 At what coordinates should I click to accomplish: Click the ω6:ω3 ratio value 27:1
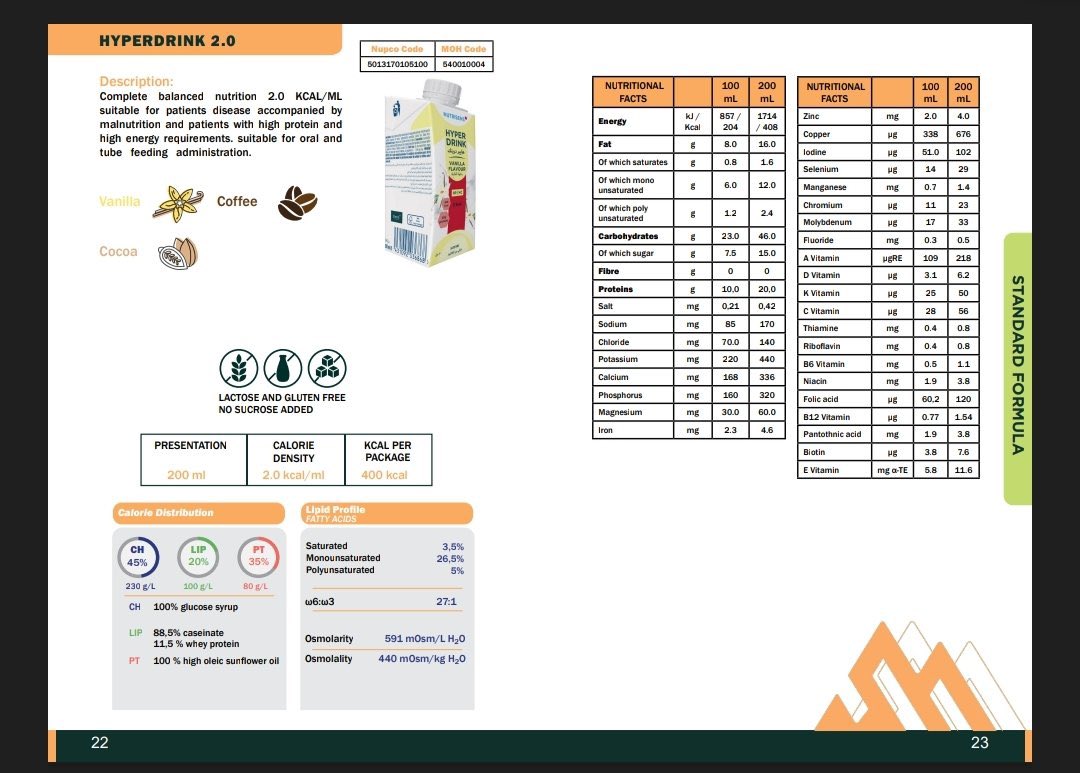(x=446, y=601)
